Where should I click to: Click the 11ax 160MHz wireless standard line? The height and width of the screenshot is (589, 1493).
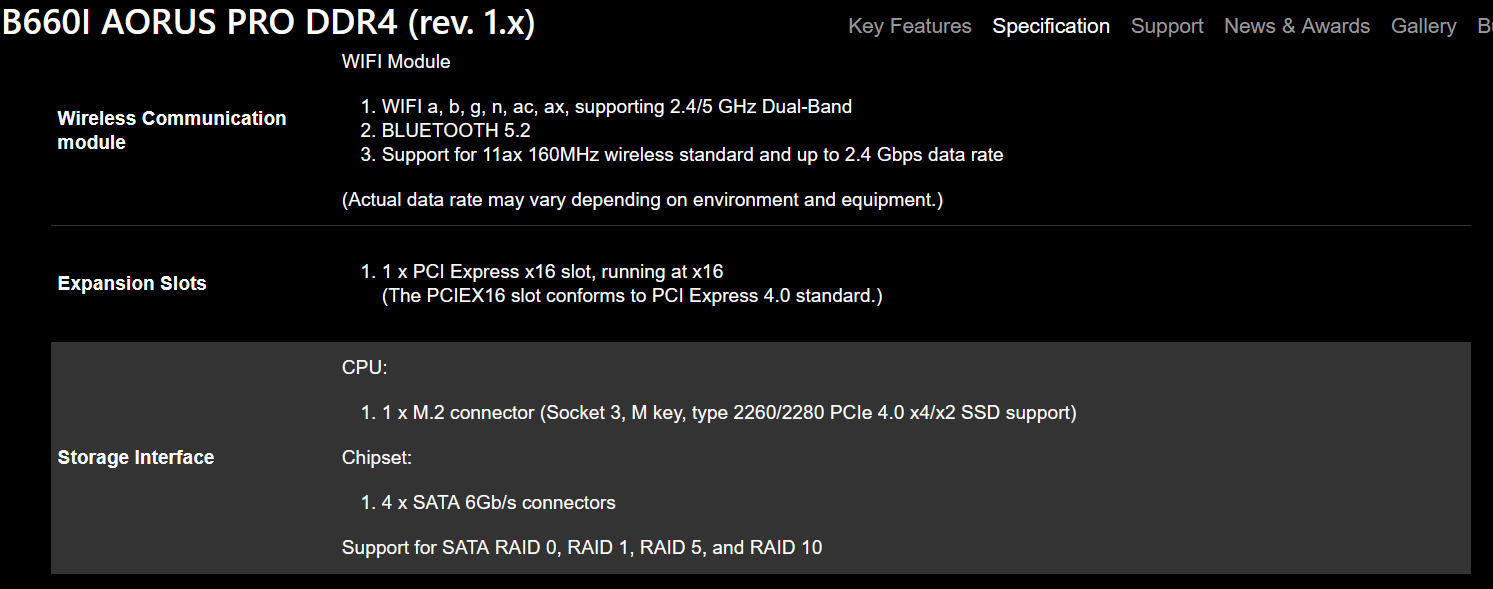click(692, 154)
